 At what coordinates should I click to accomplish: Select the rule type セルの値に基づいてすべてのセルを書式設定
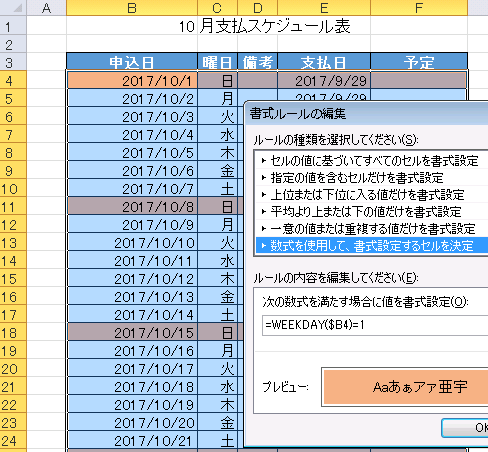pos(372,161)
